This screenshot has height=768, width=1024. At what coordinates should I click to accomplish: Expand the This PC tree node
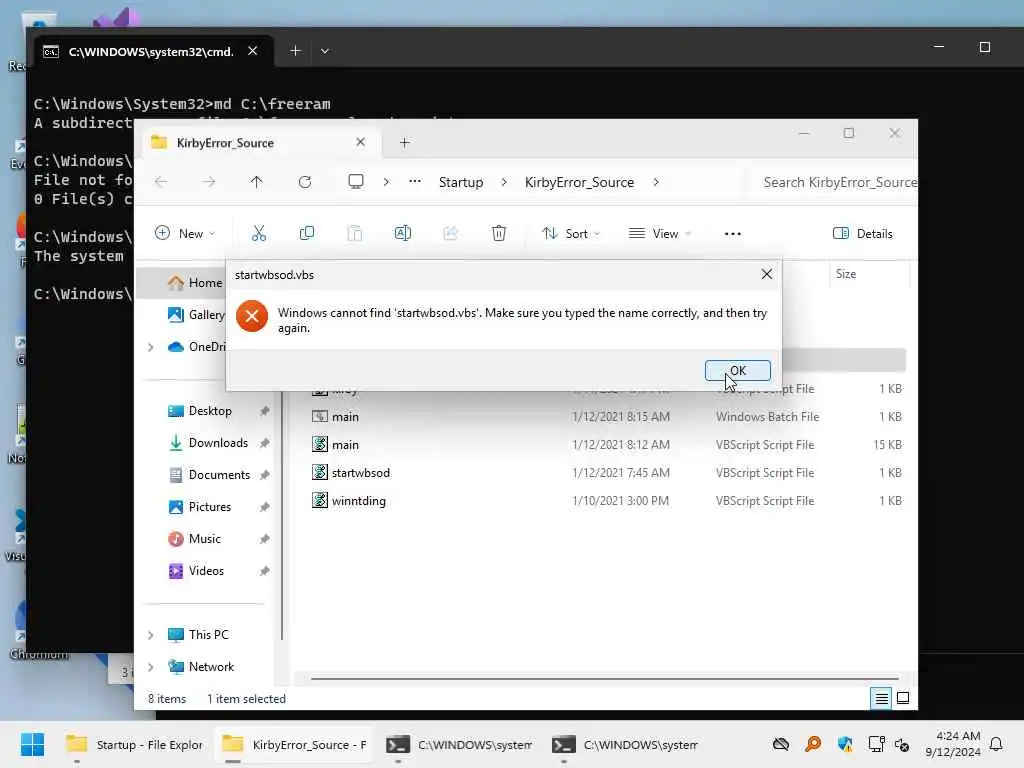click(151, 635)
